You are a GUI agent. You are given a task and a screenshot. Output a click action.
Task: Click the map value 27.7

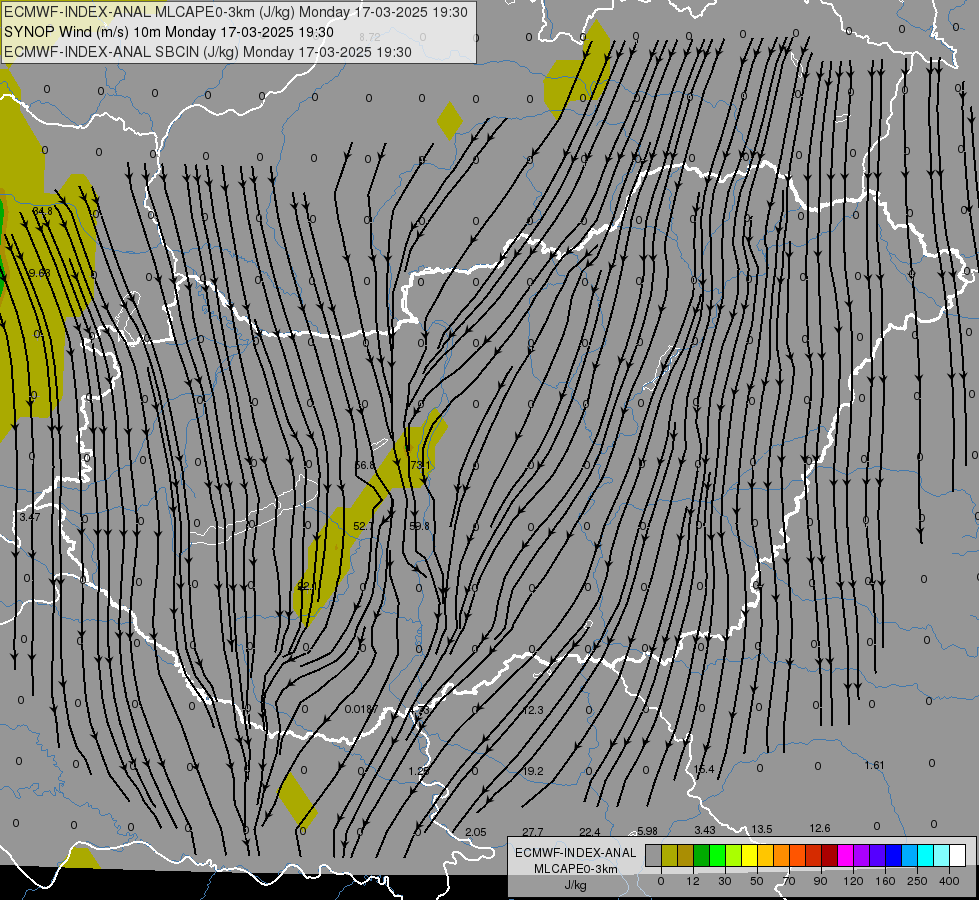533,832
